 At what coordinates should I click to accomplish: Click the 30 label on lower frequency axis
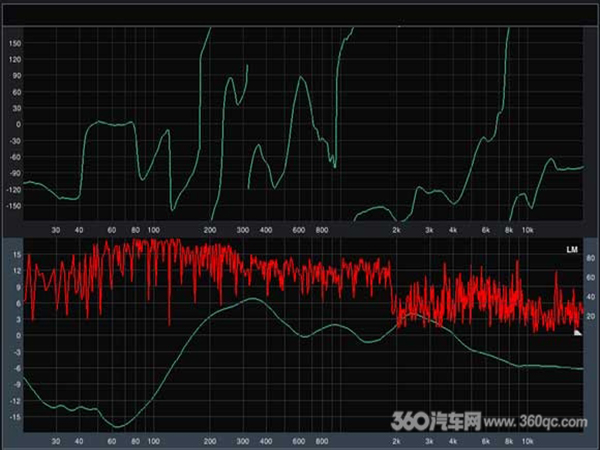(x=55, y=440)
